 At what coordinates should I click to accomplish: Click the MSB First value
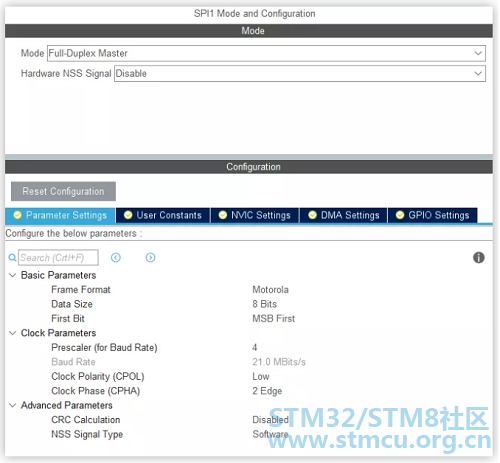coord(274,319)
